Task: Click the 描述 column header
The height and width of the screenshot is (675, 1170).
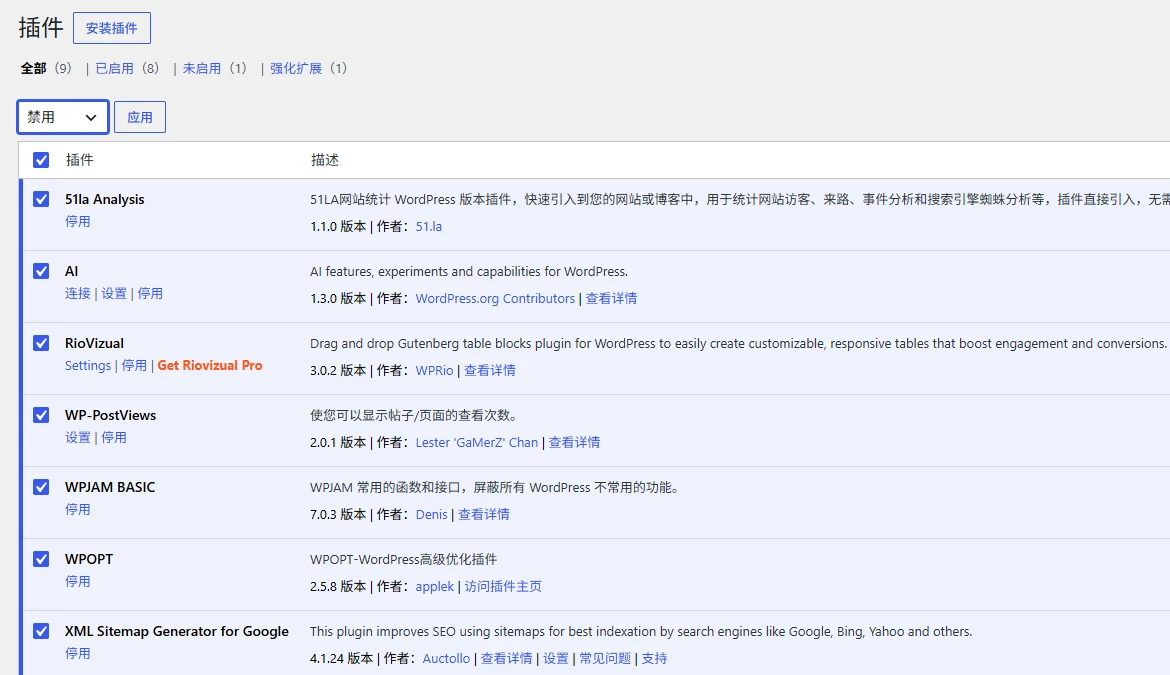Action: 325,160
